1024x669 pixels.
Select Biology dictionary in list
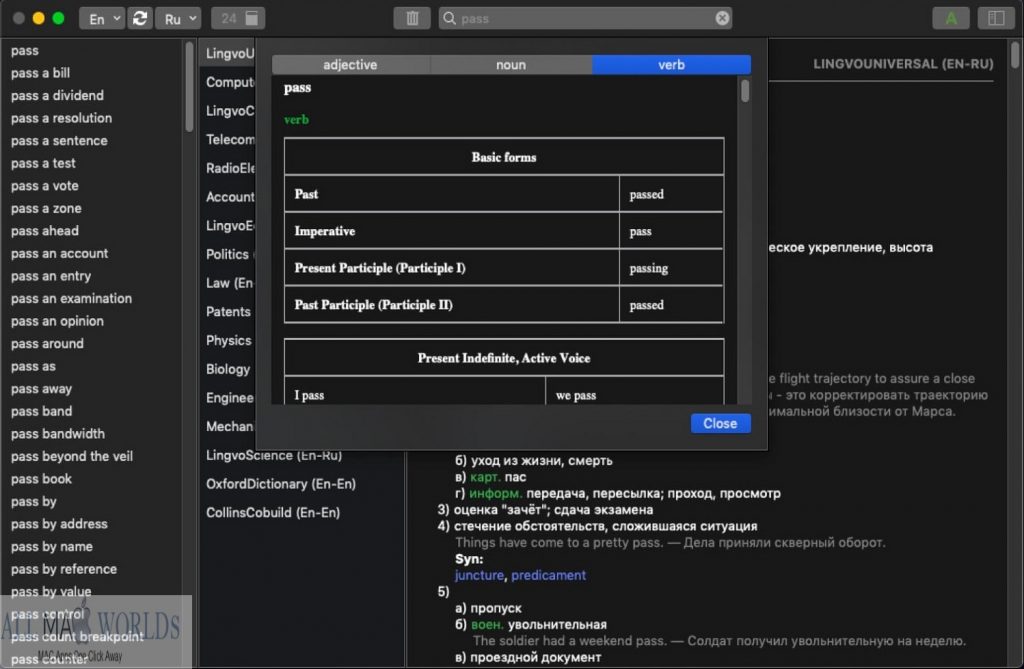(228, 369)
